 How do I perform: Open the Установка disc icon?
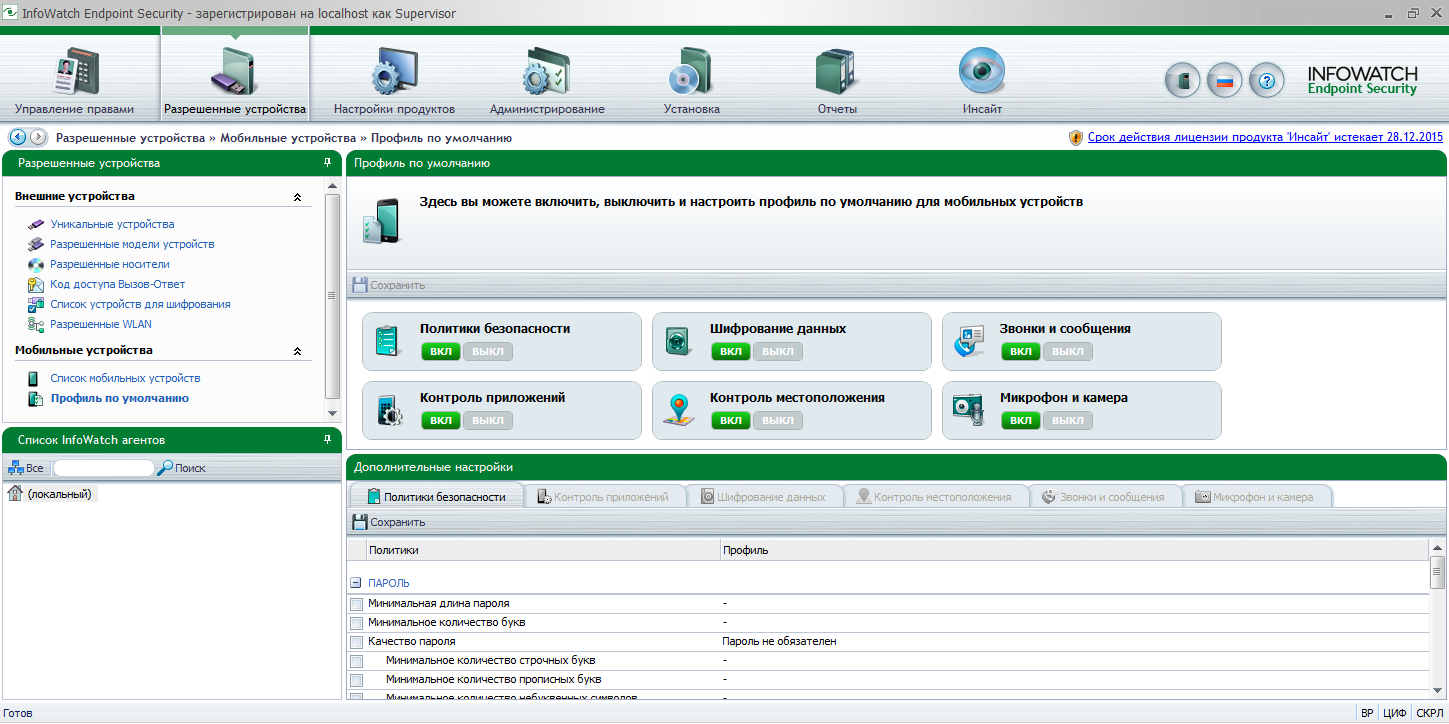(691, 73)
